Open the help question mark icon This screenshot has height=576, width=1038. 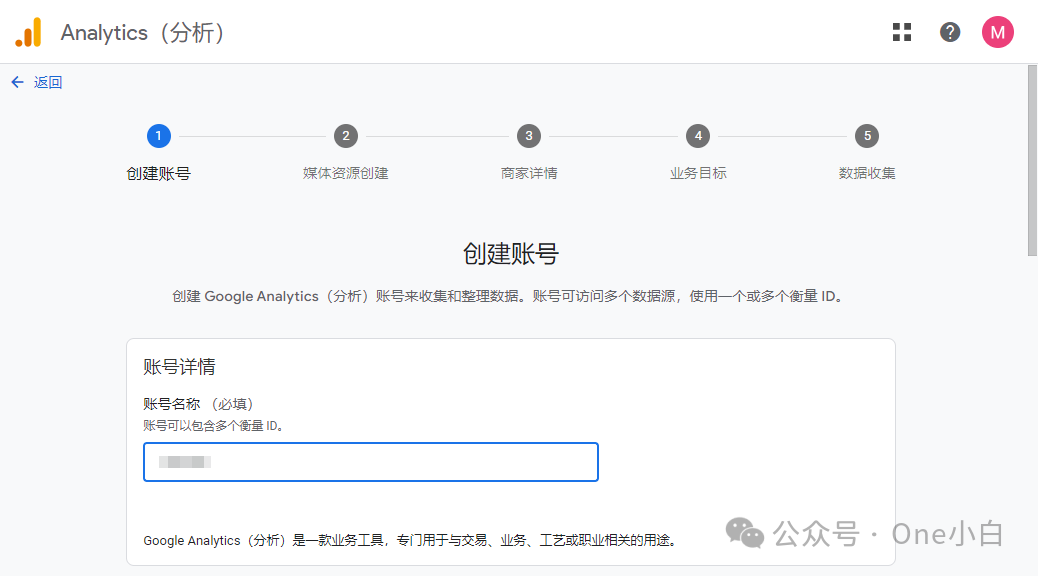(950, 32)
